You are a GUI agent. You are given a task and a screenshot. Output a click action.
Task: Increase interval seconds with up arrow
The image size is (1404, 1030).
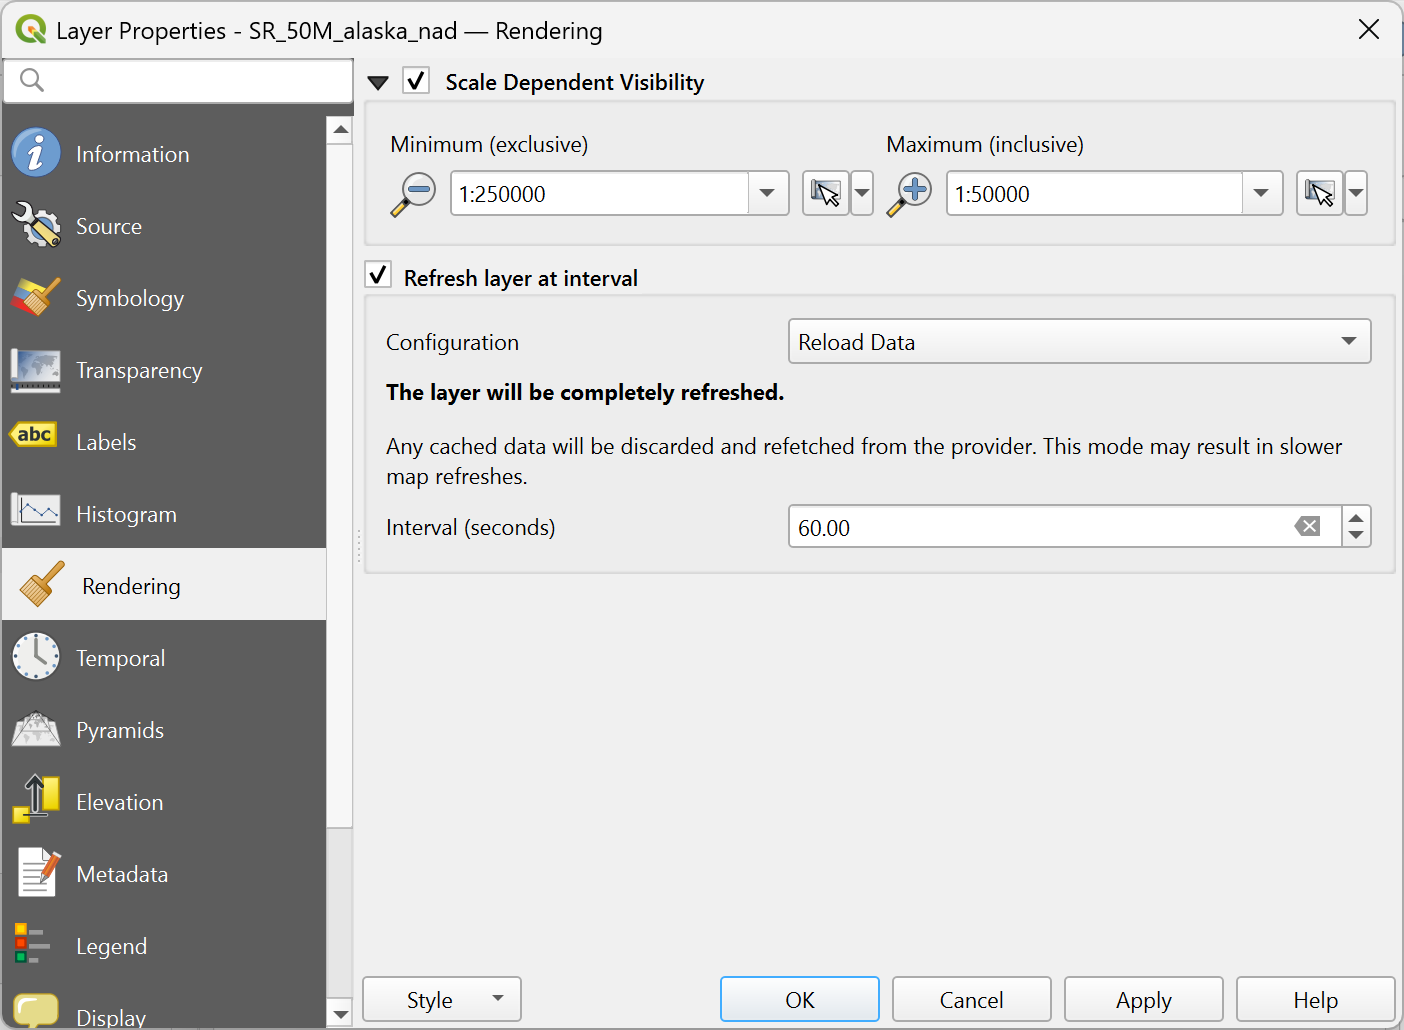click(1356, 518)
